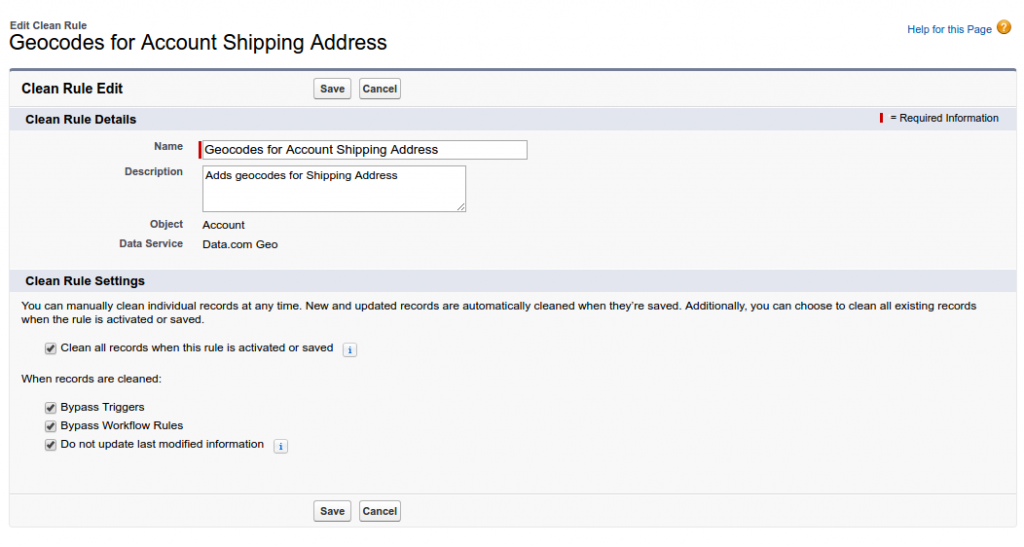Click the Data.com Geo data service value
Screen dimensions: 1024x547
[240, 244]
